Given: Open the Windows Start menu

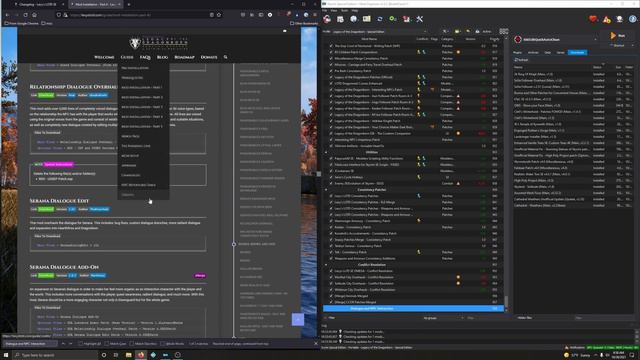Looking at the screenshot, I should click(x=5, y=355).
